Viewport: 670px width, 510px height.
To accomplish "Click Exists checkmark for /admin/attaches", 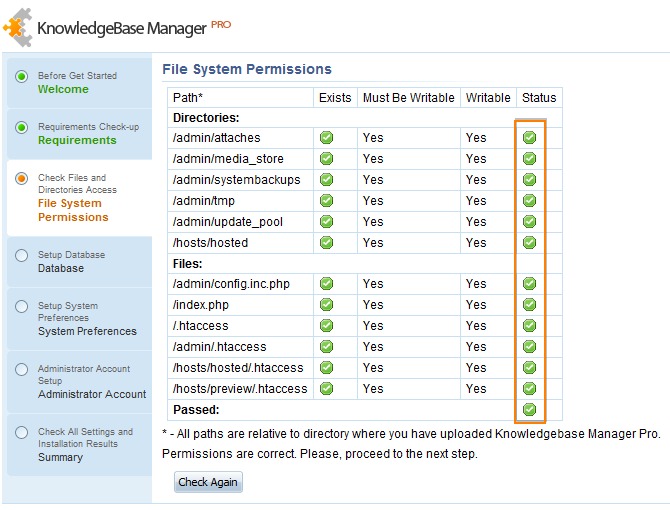I will coord(326,138).
